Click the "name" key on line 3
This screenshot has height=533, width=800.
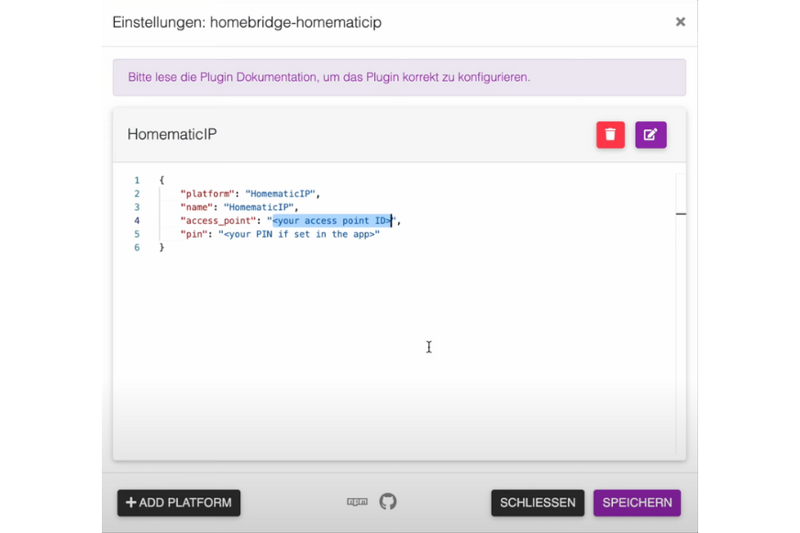196,207
